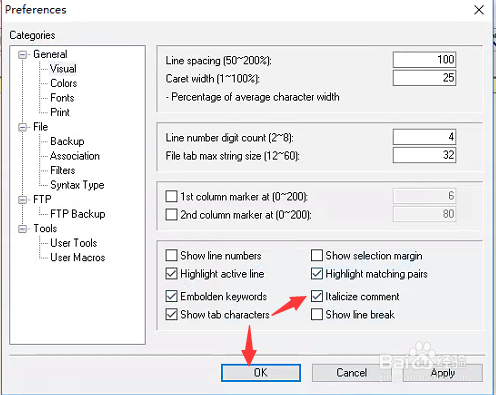The width and height of the screenshot is (496, 395).
Task: Select the Visual category
Action: click(63, 69)
